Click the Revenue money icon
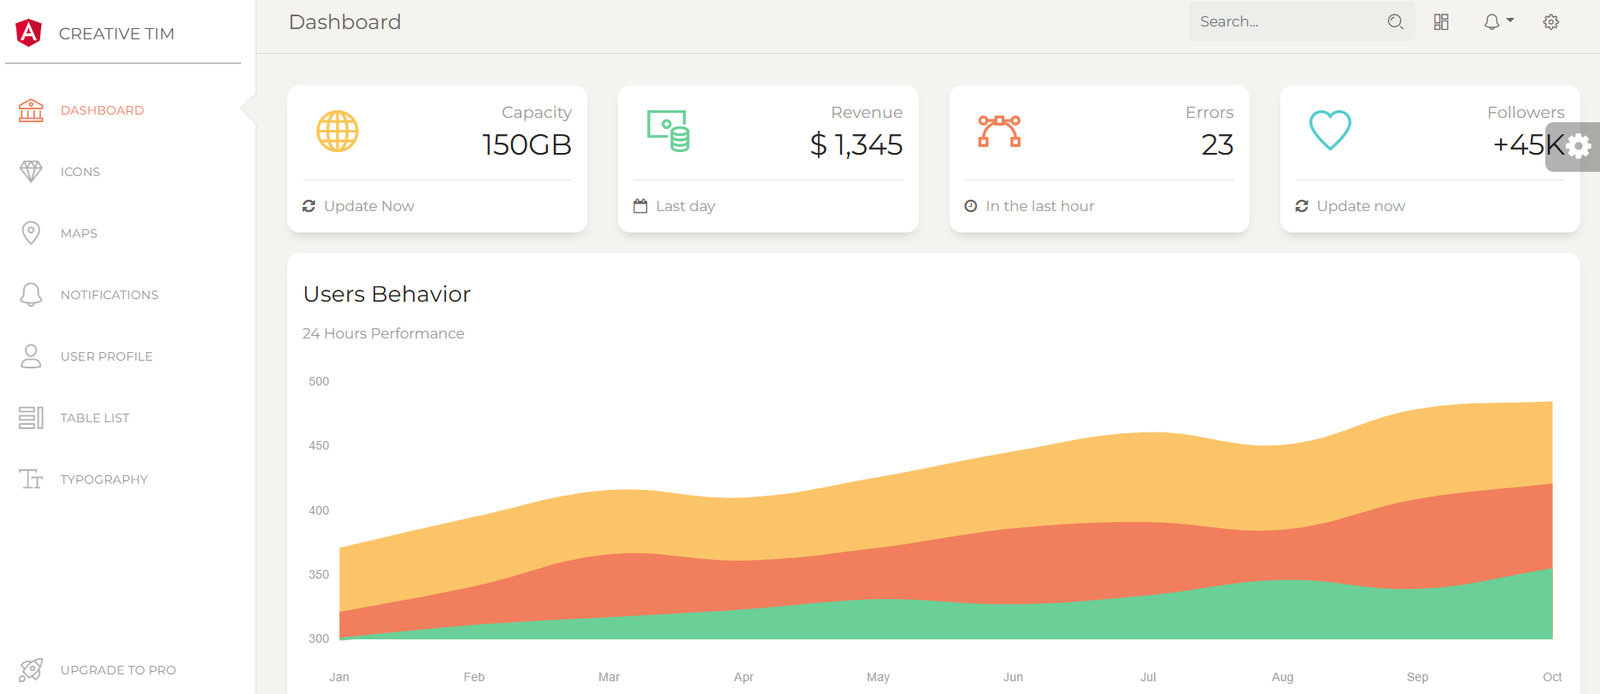1600x694 pixels. click(x=668, y=131)
